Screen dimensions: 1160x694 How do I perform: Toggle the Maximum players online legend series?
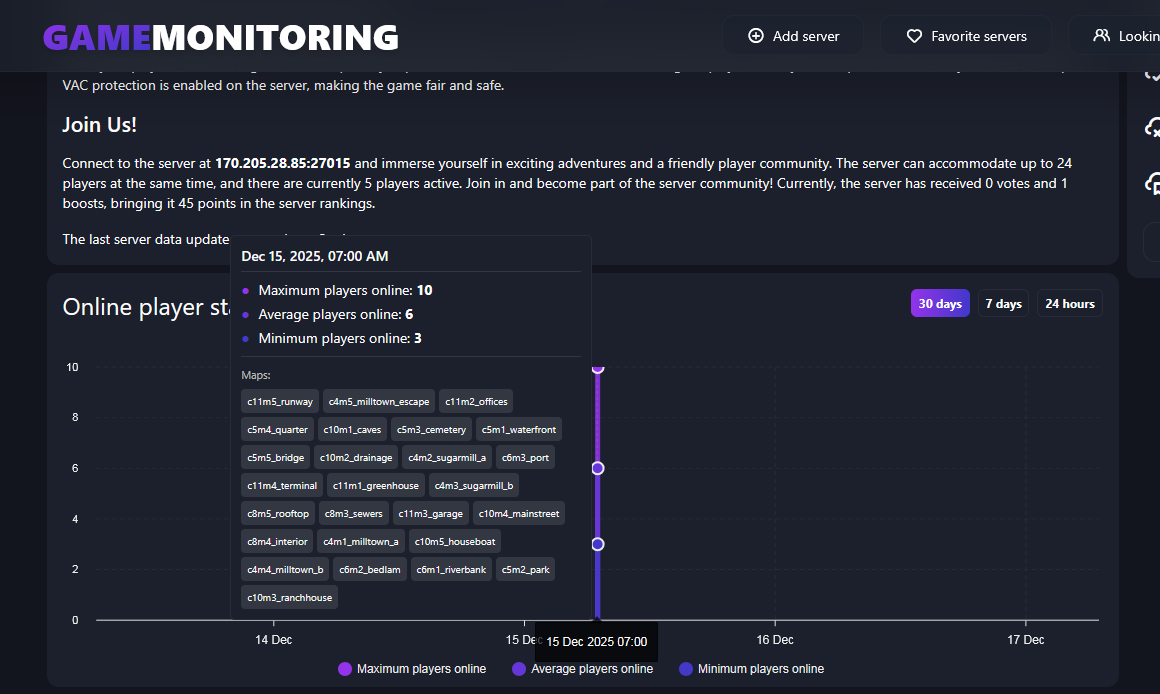point(412,669)
